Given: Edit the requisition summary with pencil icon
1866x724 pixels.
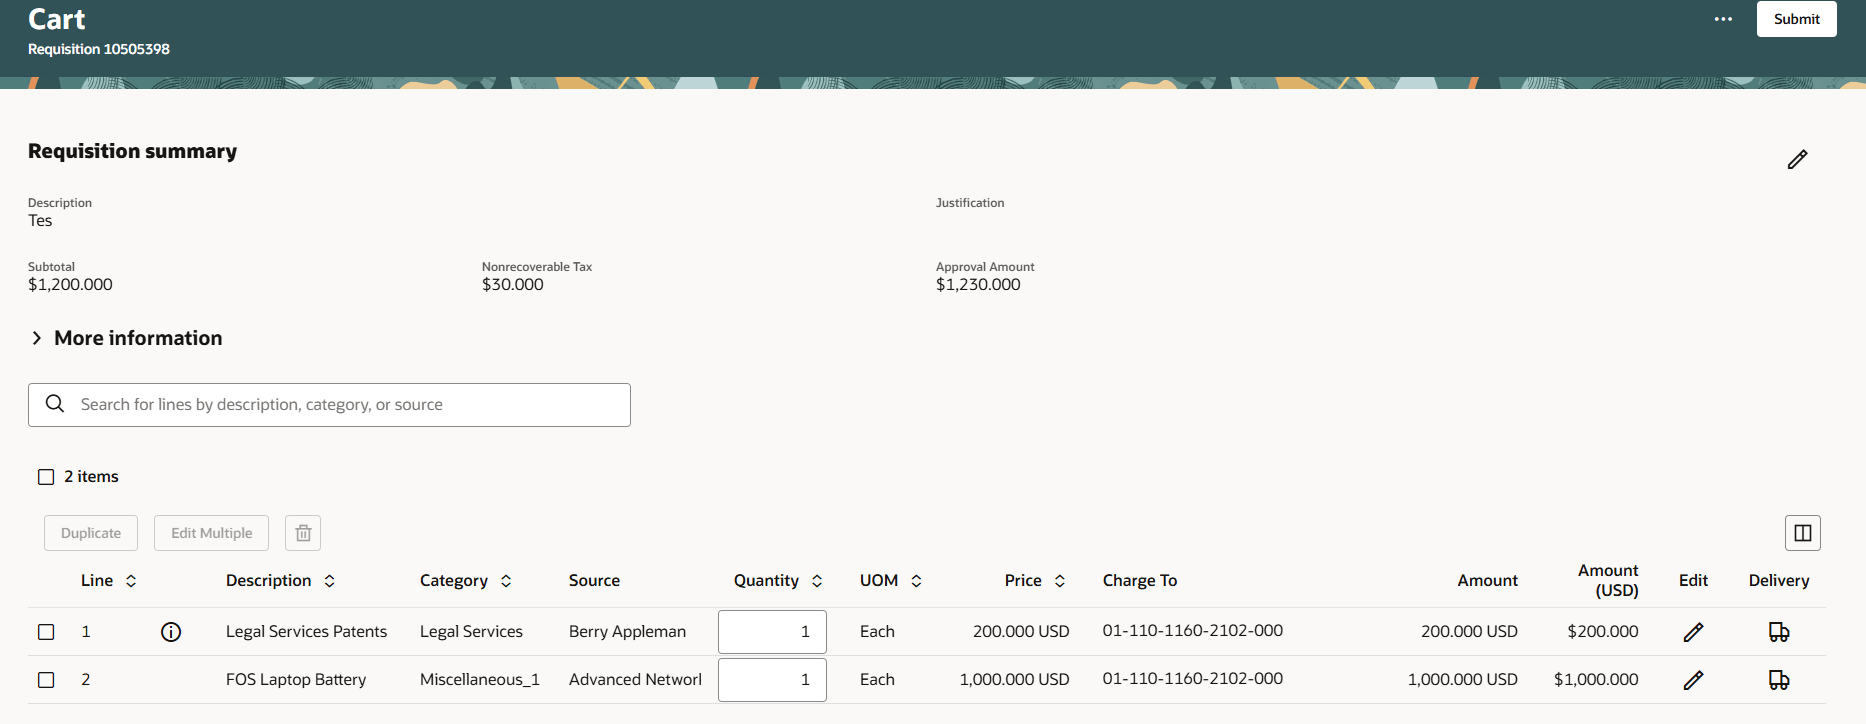Looking at the screenshot, I should point(1797,159).
